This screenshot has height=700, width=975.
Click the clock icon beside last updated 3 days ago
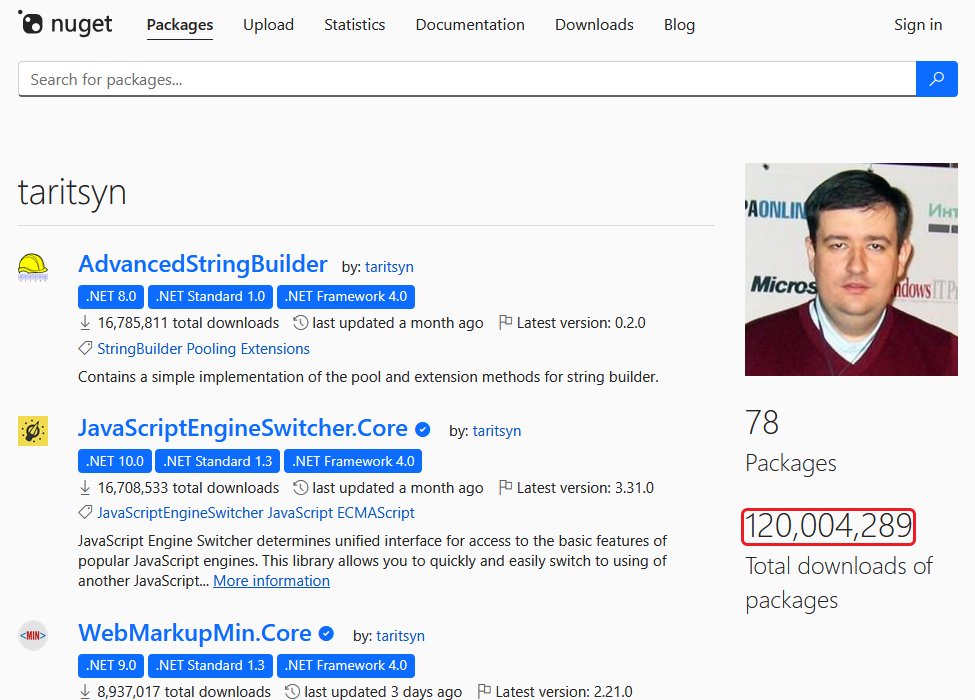[x=292, y=691]
